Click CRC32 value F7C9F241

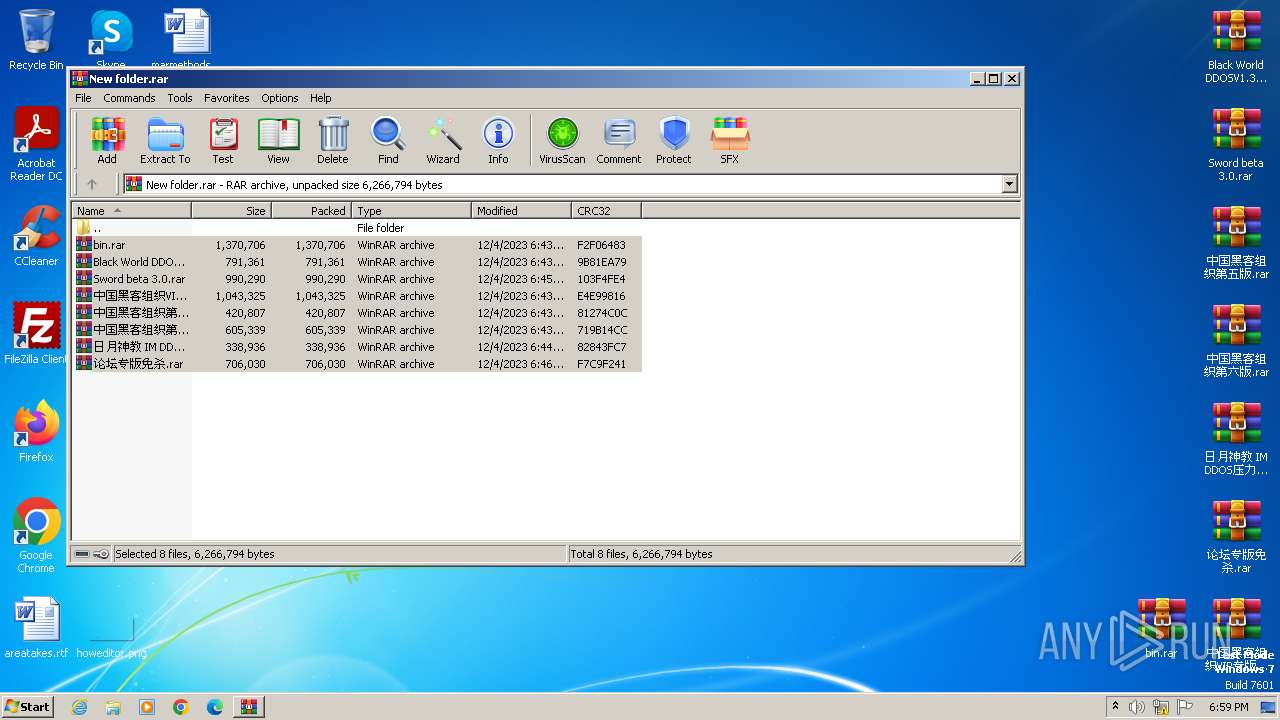pos(601,364)
